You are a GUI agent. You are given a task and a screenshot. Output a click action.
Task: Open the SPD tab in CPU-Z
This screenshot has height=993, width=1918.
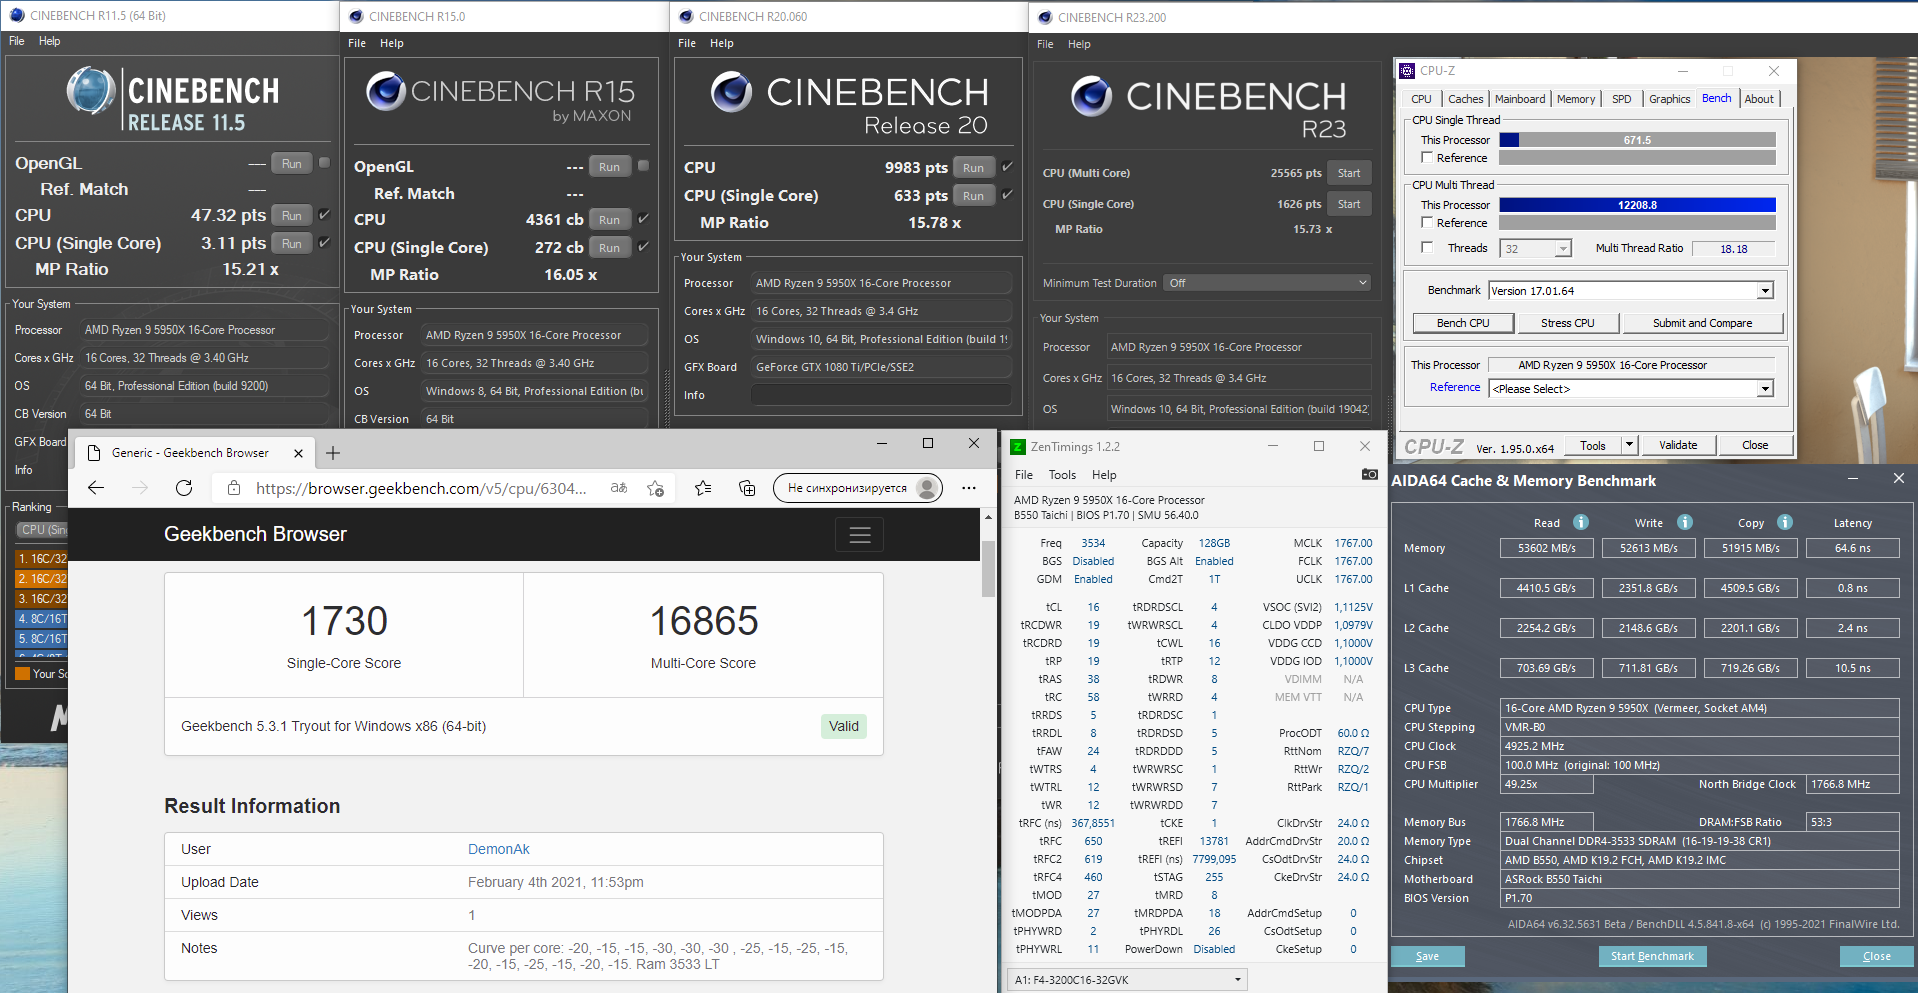1621,99
